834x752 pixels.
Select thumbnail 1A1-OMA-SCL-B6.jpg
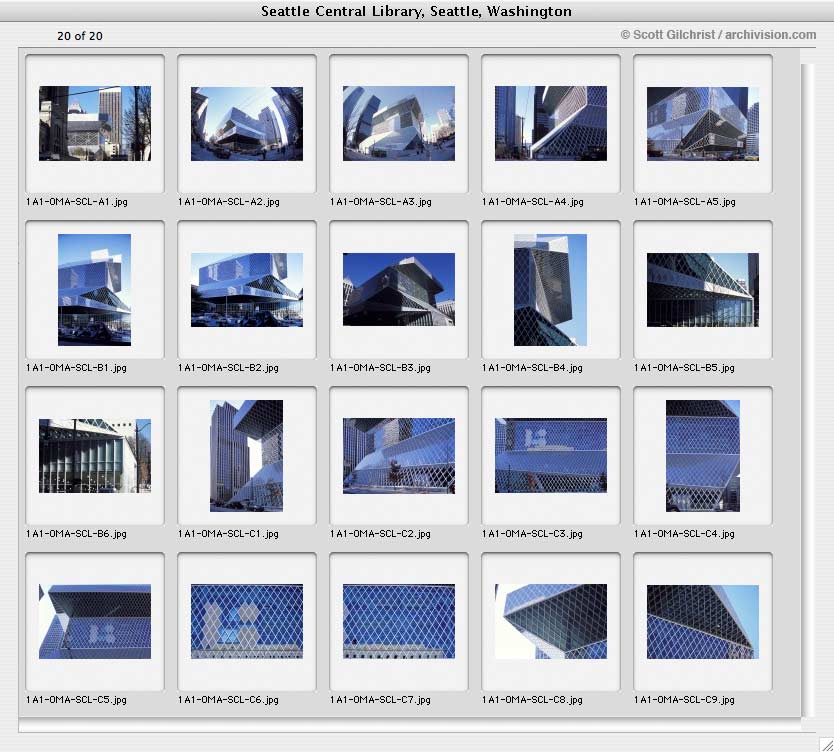95,456
